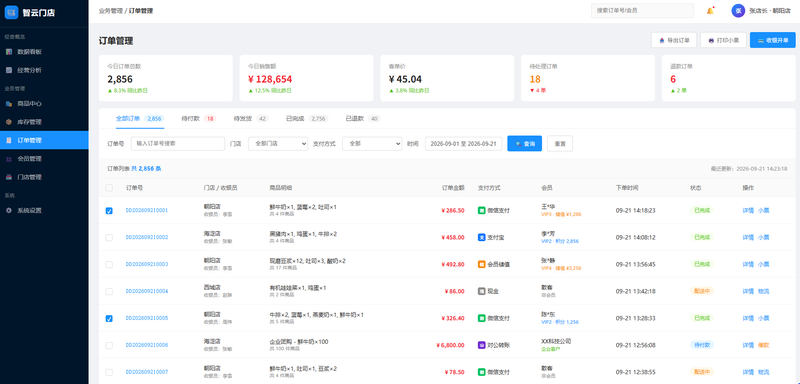Click the user avatar 张 icon
Viewport: 800px width, 384px height.
click(738, 11)
